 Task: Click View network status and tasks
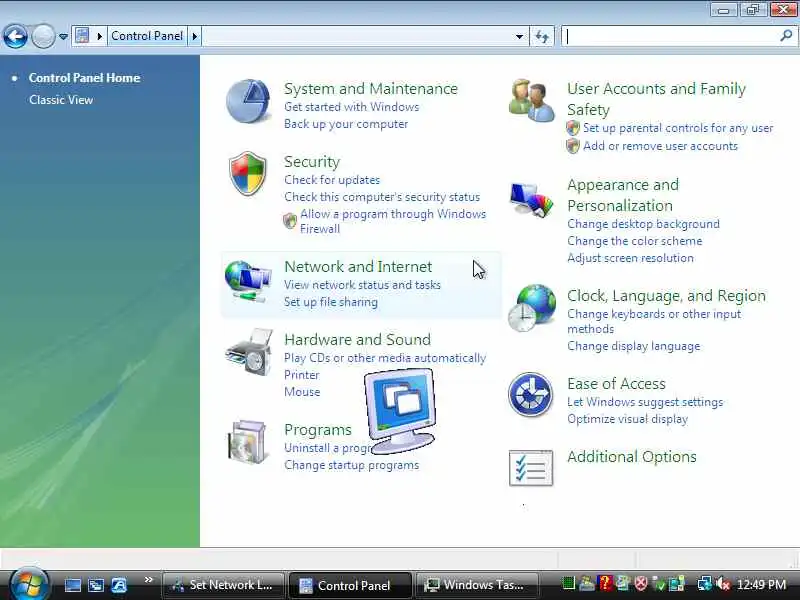click(x=362, y=285)
